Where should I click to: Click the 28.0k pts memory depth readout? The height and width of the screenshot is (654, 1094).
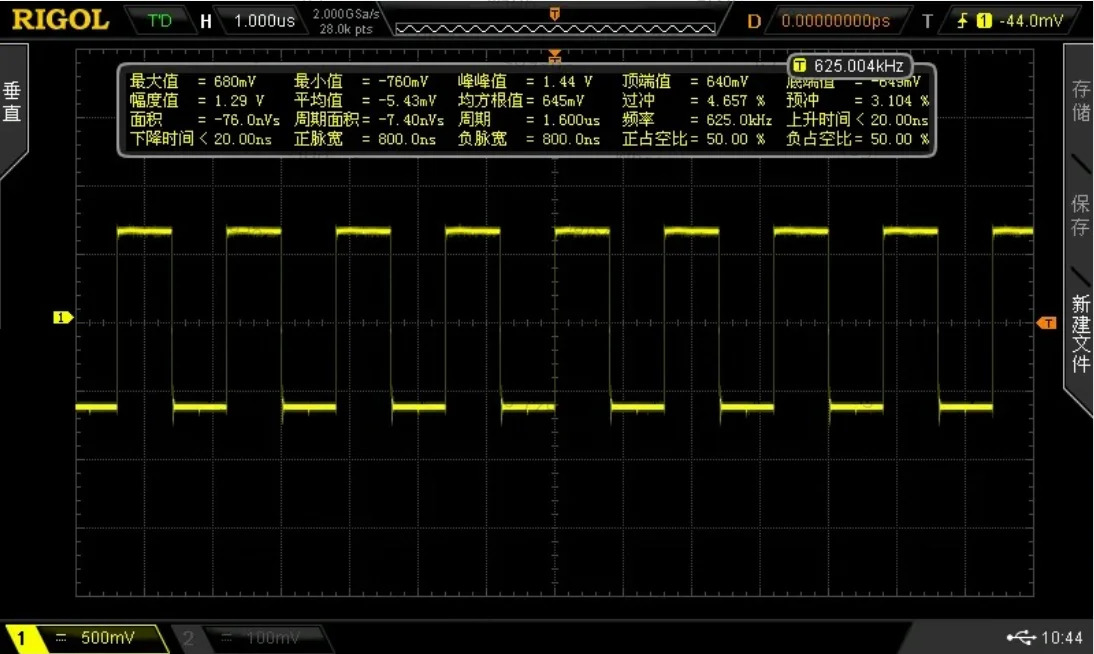click(346, 29)
